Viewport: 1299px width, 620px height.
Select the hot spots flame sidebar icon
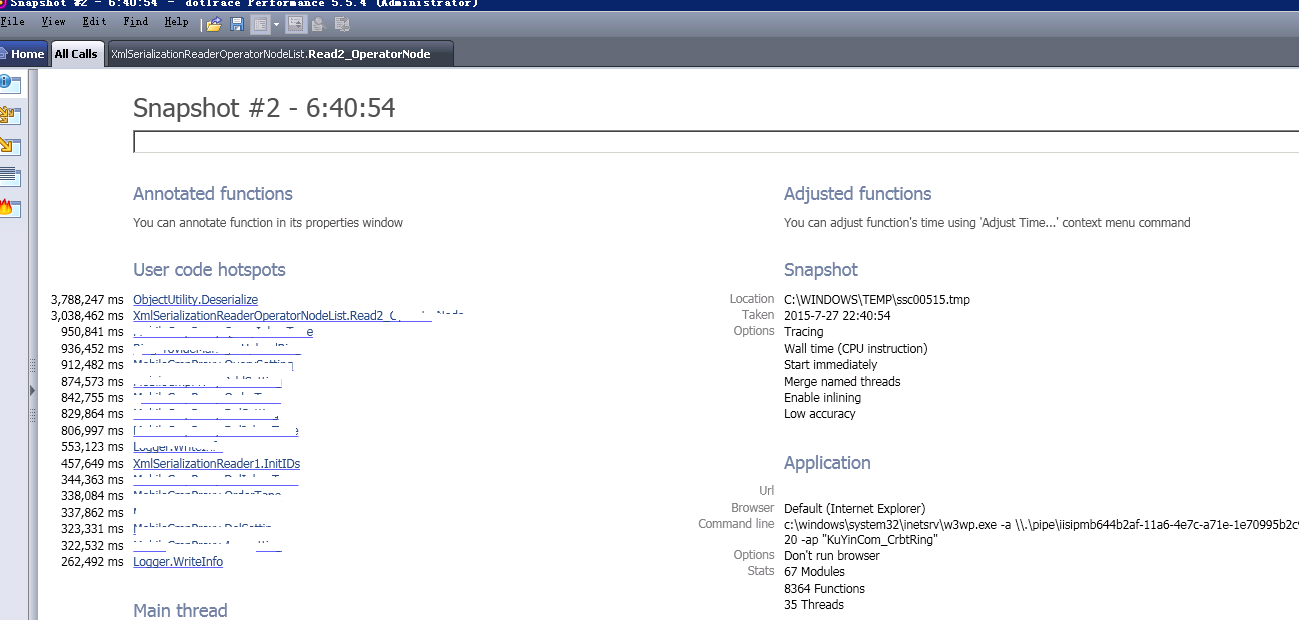[10, 208]
